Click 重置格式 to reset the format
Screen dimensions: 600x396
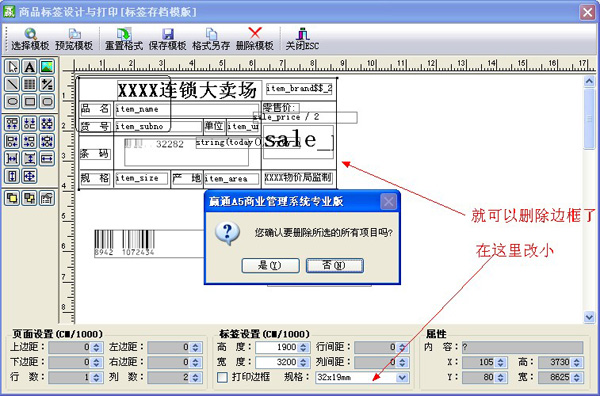coord(124,39)
